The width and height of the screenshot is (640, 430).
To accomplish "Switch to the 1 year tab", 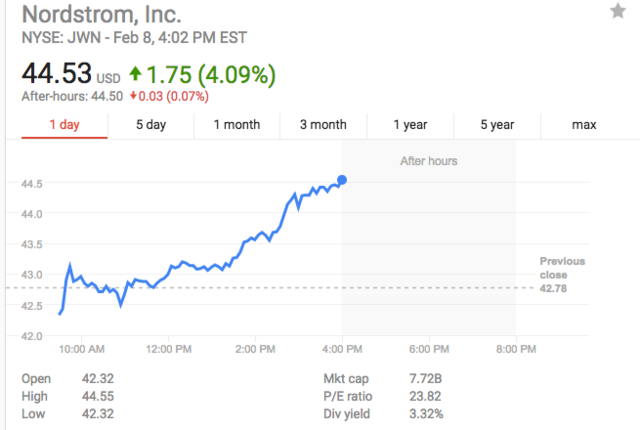I will [x=410, y=125].
